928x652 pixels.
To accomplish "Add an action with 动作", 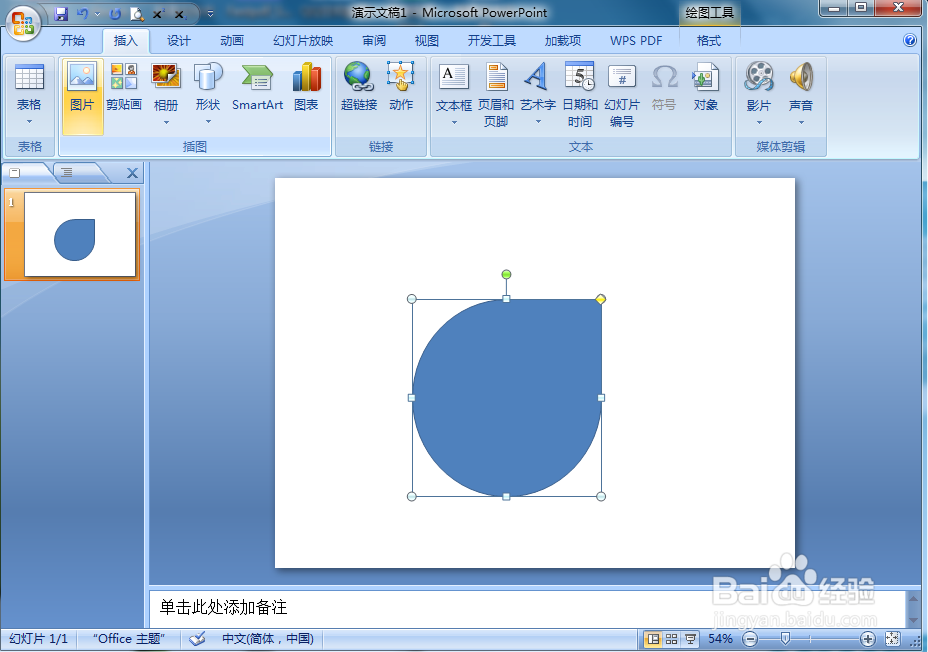I will [401, 89].
